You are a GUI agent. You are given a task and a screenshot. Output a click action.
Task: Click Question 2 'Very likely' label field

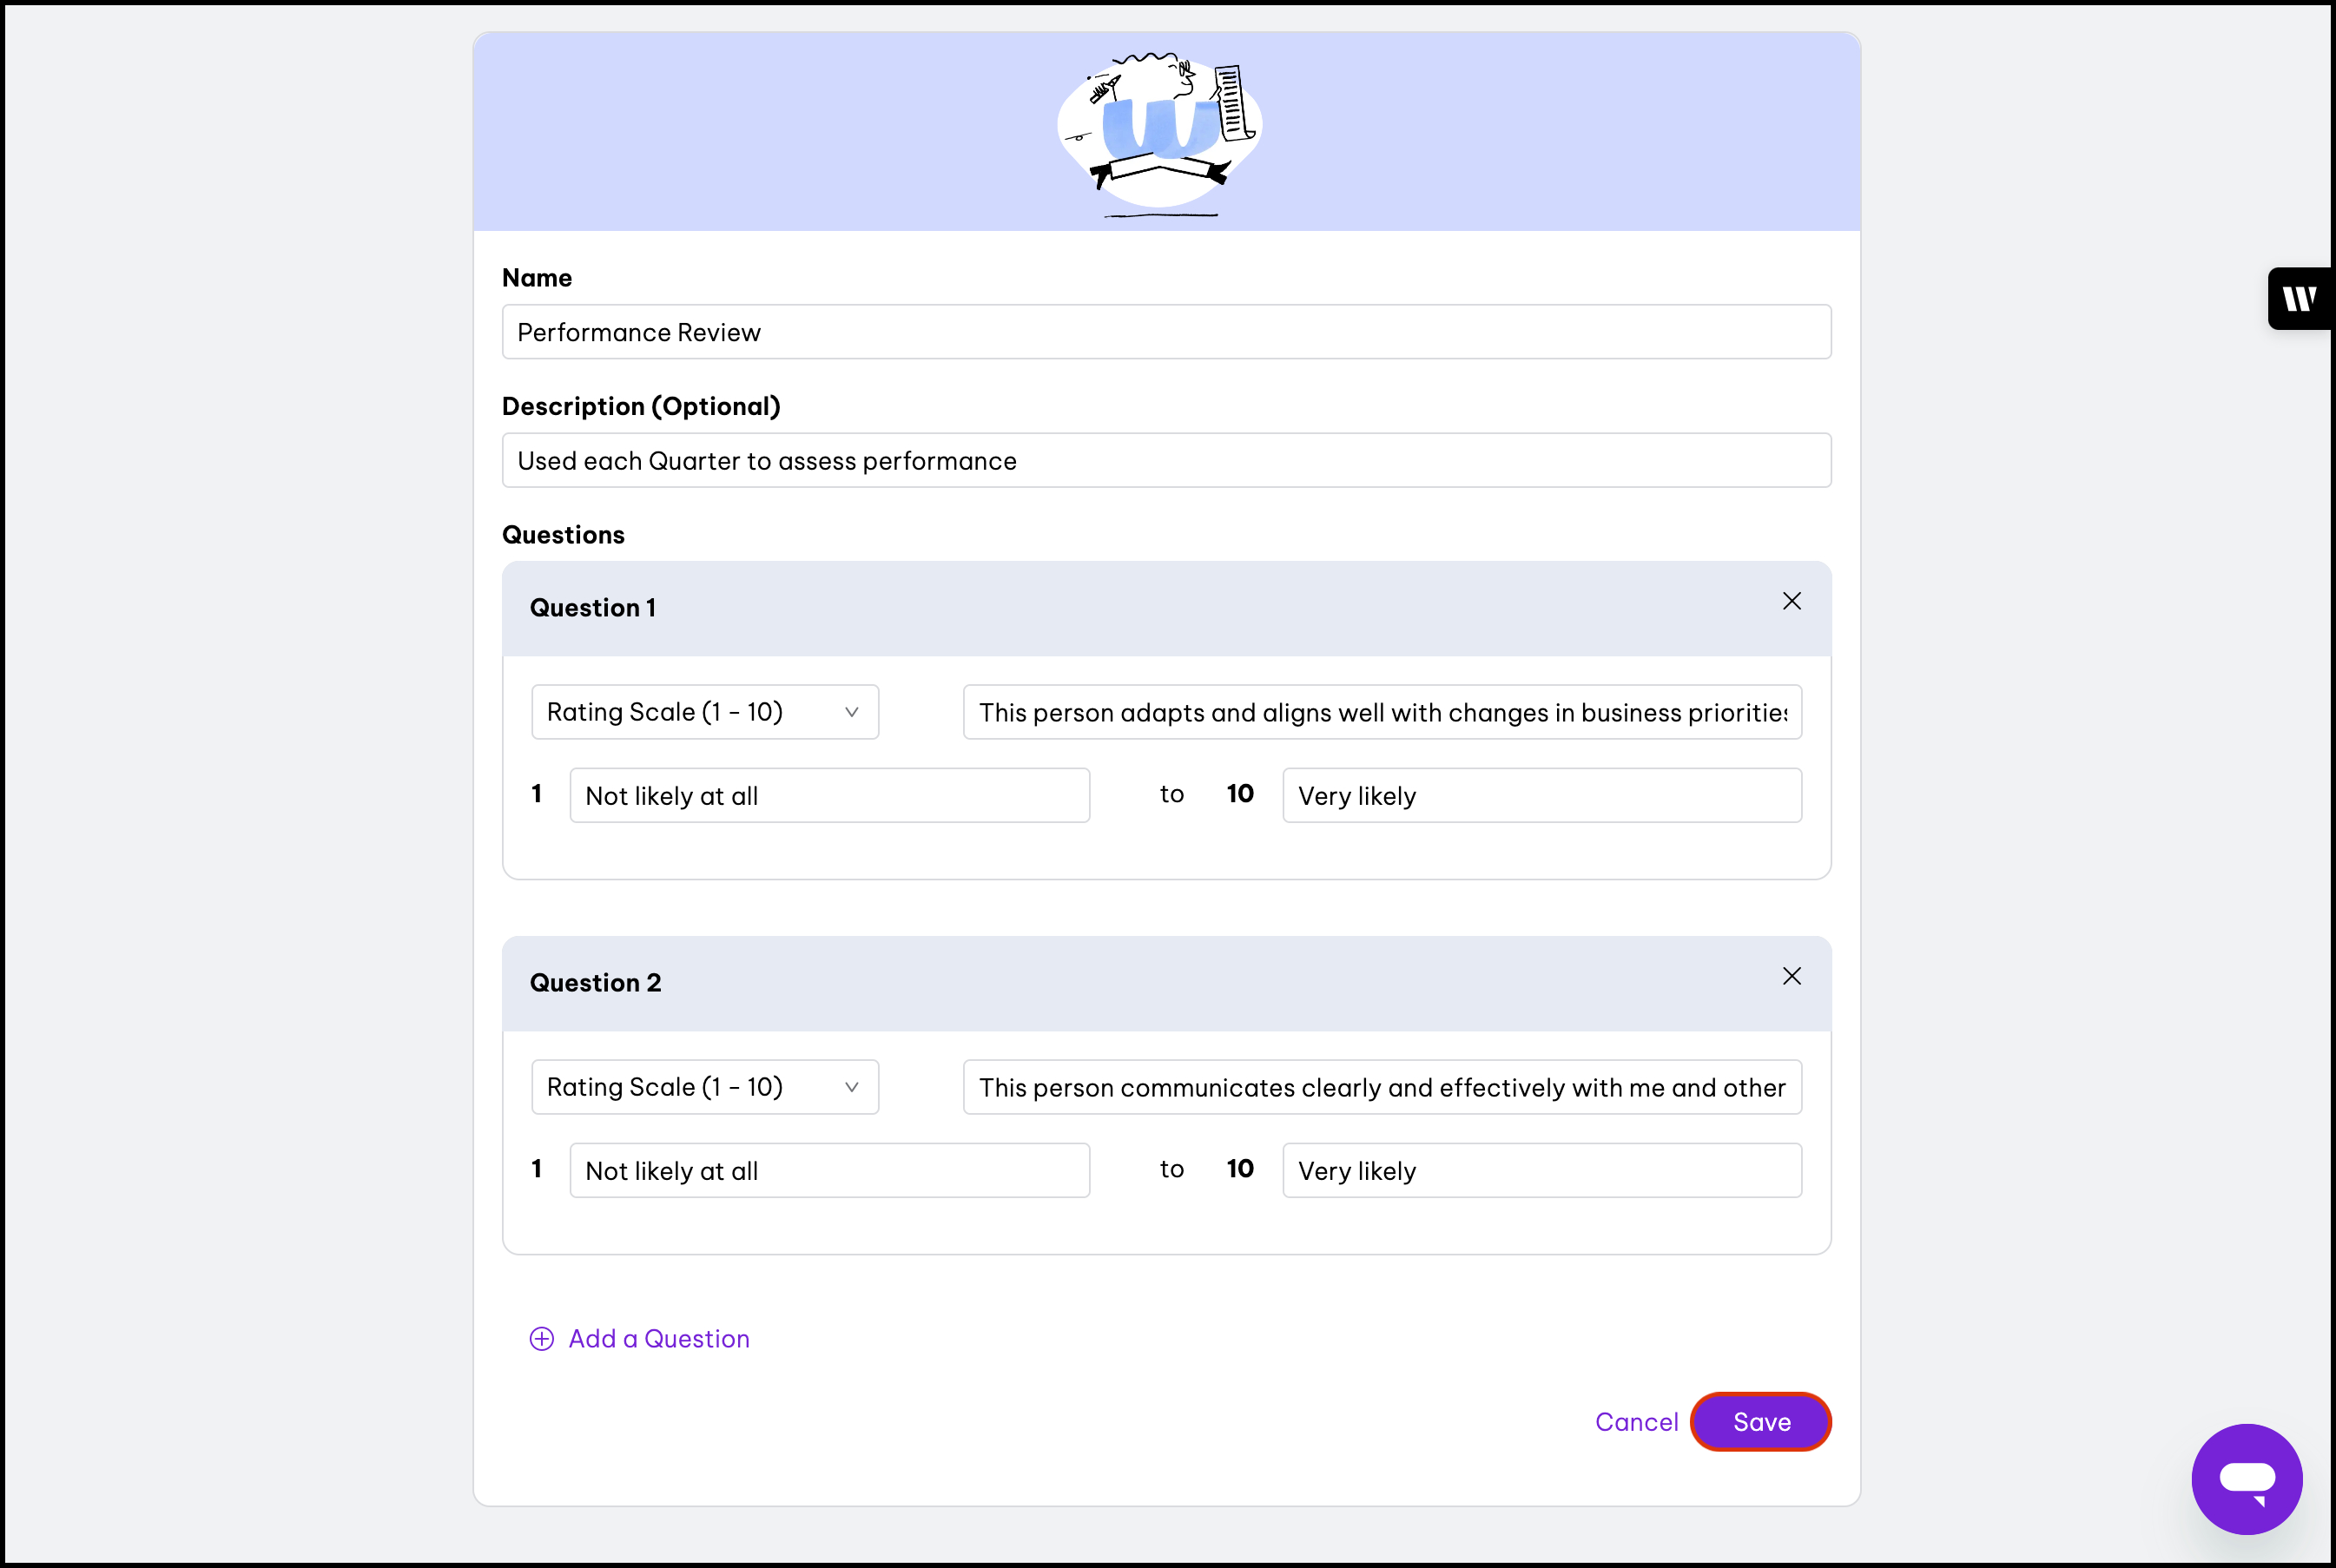tap(1541, 1171)
